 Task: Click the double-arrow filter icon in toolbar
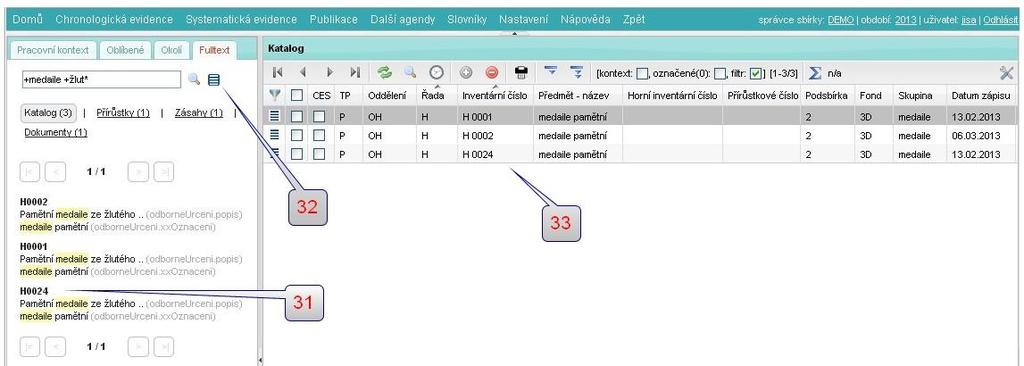point(576,72)
